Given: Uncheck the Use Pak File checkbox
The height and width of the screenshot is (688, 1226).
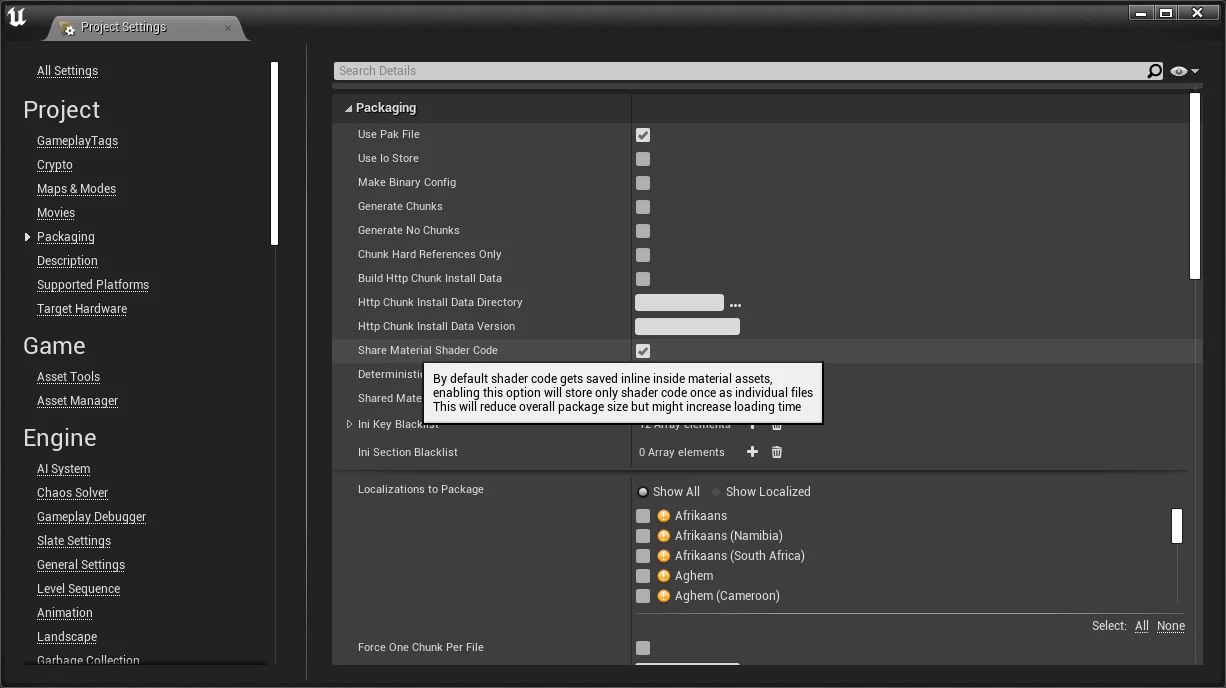Looking at the screenshot, I should coord(643,135).
